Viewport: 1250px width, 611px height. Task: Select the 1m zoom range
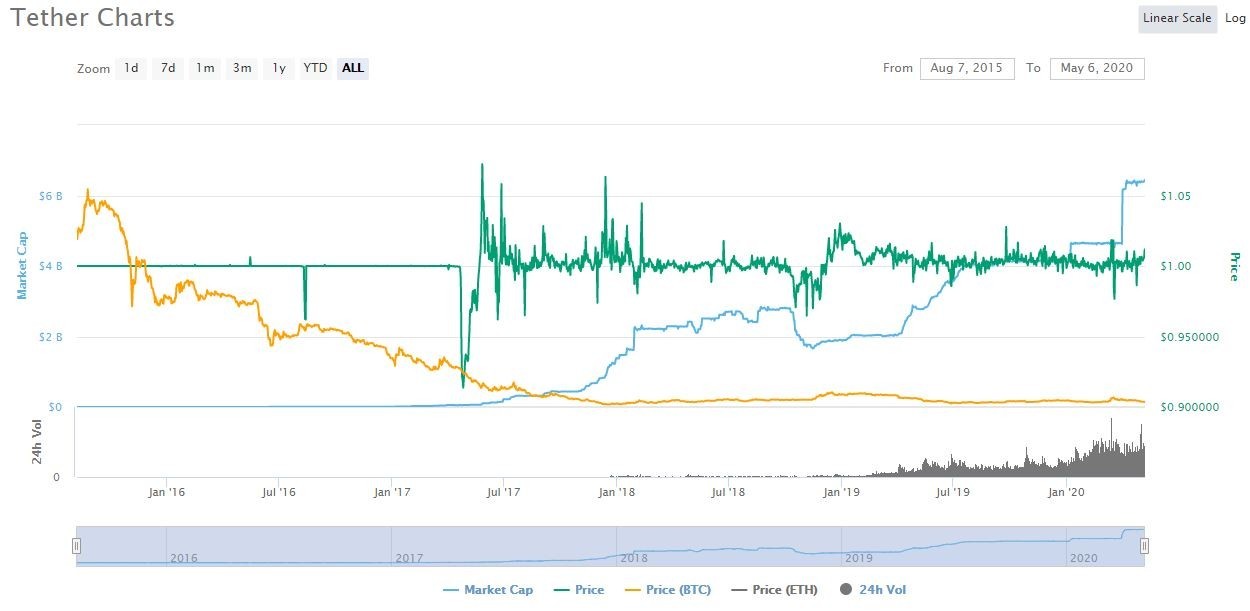click(x=205, y=68)
